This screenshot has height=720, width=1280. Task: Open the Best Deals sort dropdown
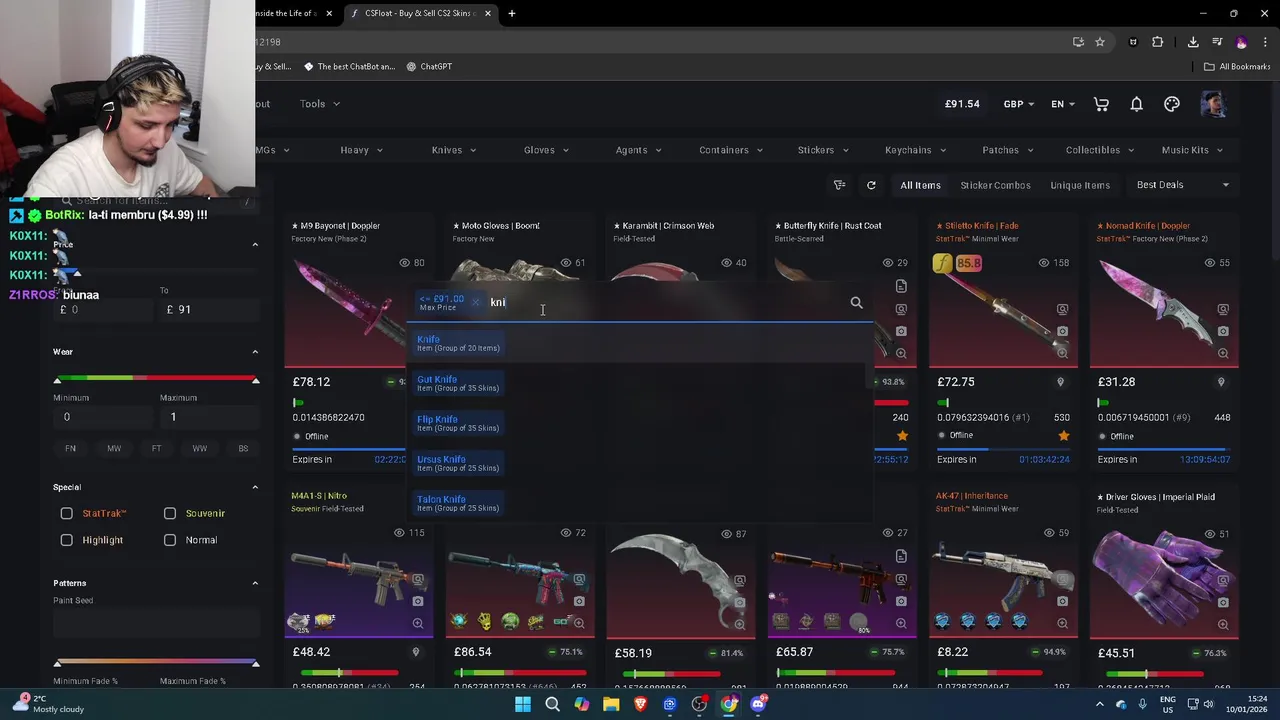coord(1183,185)
